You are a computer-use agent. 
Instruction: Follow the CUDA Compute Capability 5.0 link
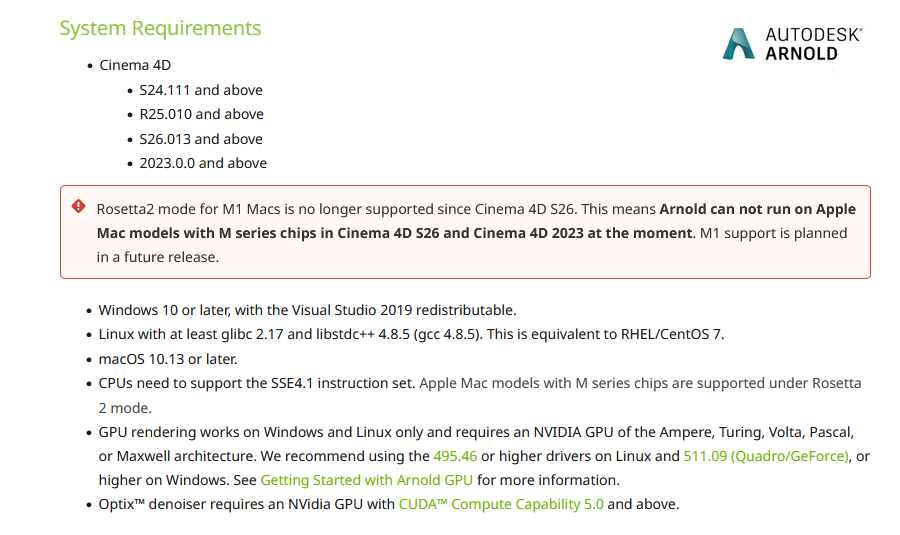501,505
